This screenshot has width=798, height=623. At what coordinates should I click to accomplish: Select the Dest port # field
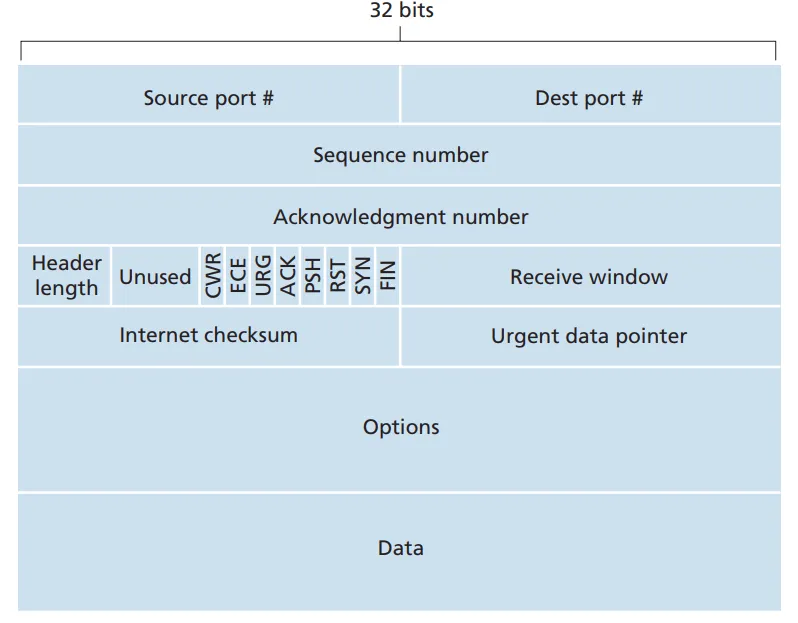[x=589, y=97]
